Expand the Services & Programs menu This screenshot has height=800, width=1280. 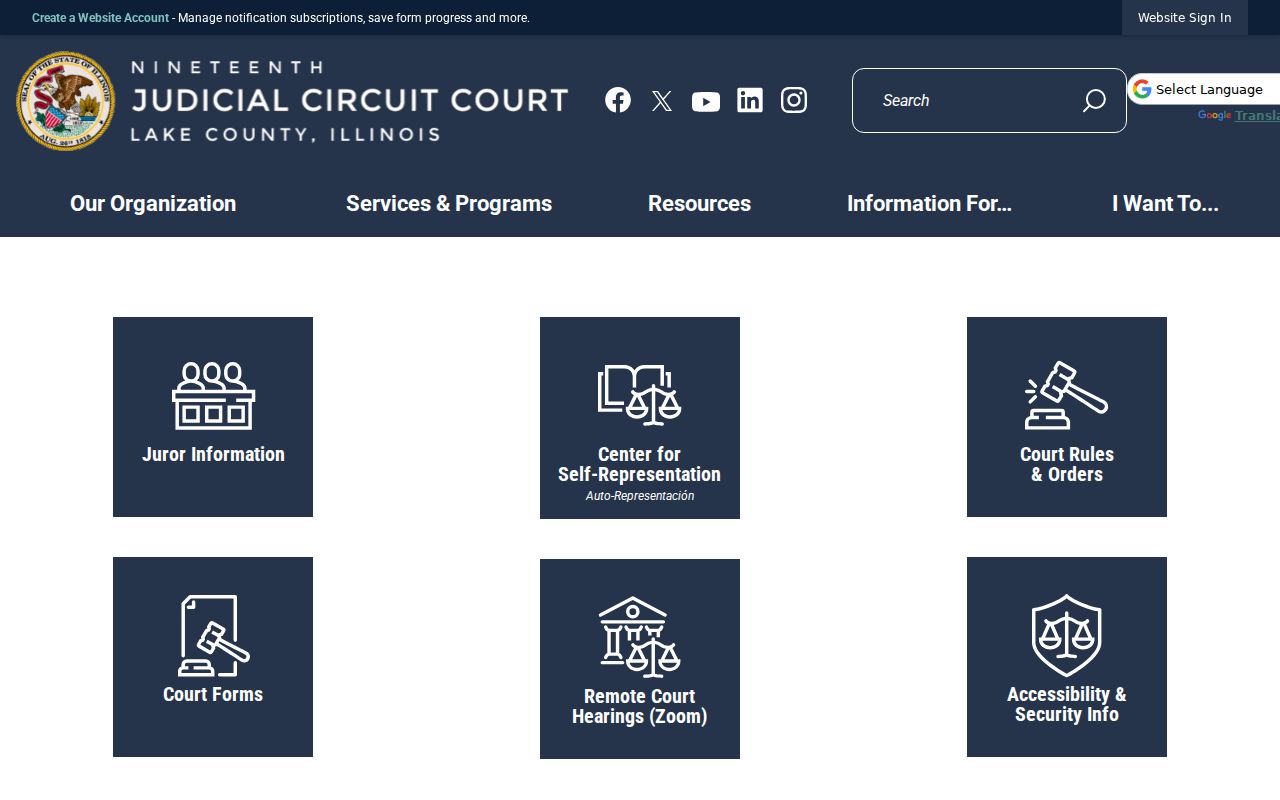tap(449, 203)
